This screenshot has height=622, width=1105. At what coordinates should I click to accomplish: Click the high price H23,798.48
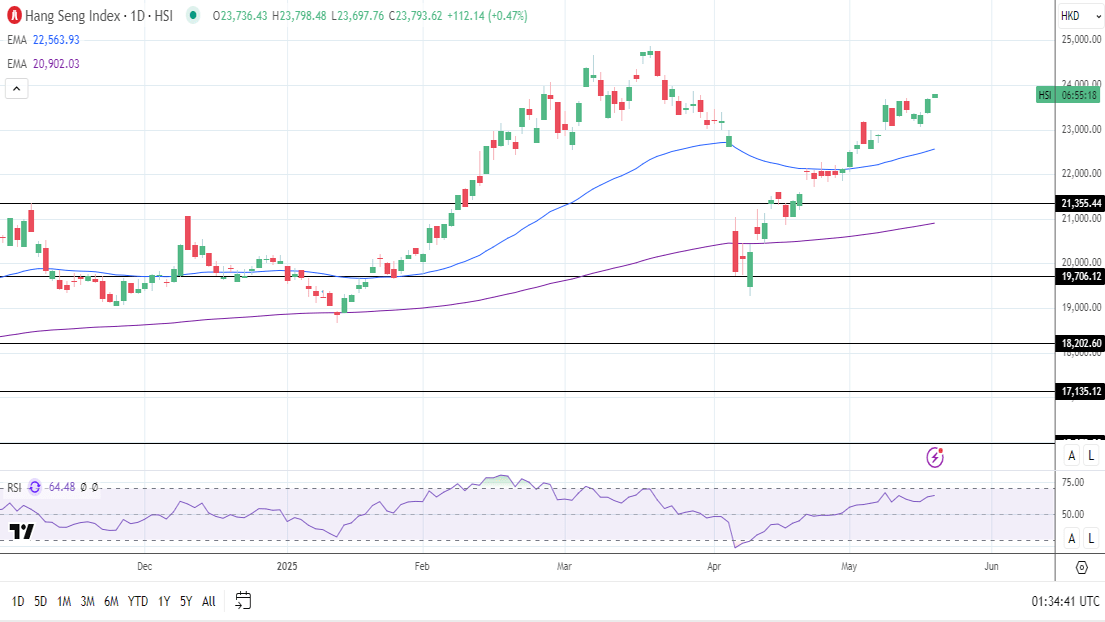[299, 15]
